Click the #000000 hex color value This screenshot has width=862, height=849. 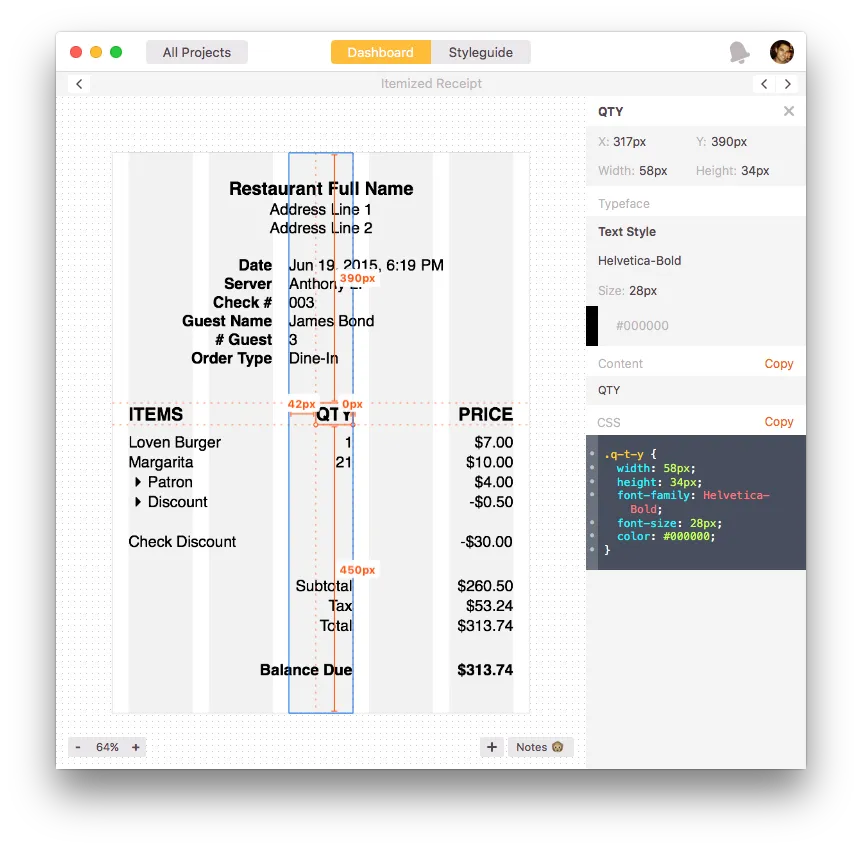642,326
